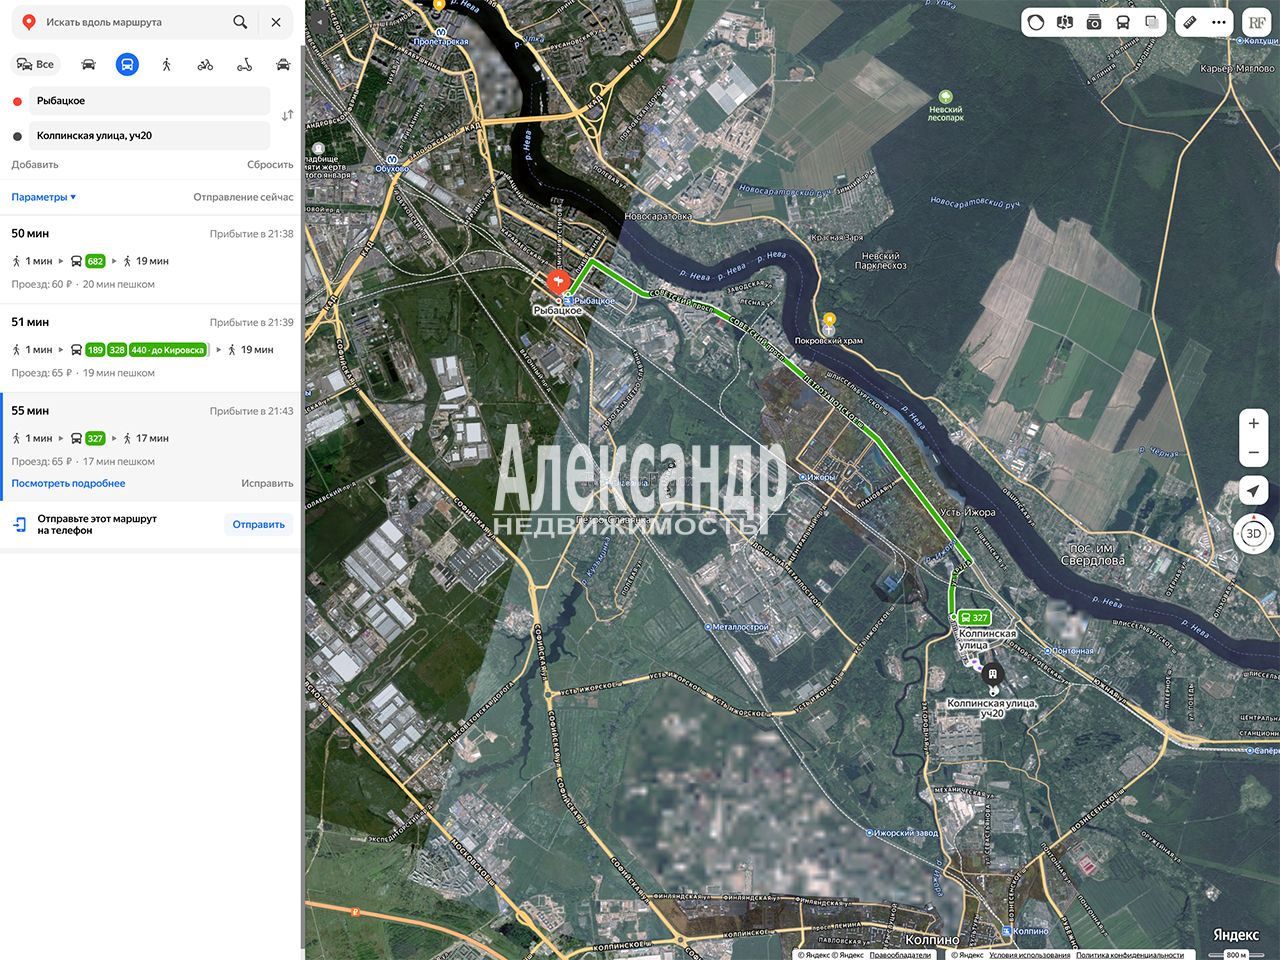Open the map layers selector
The width and height of the screenshot is (1280, 960).
1152,22
